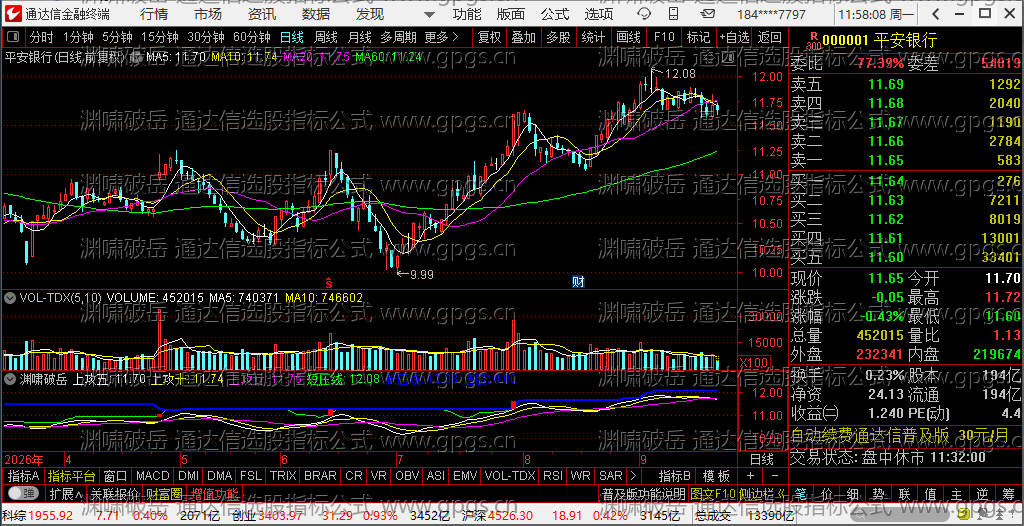Open the 公式 menu
Viewport: 1024px width, 526px height.
point(554,14)
